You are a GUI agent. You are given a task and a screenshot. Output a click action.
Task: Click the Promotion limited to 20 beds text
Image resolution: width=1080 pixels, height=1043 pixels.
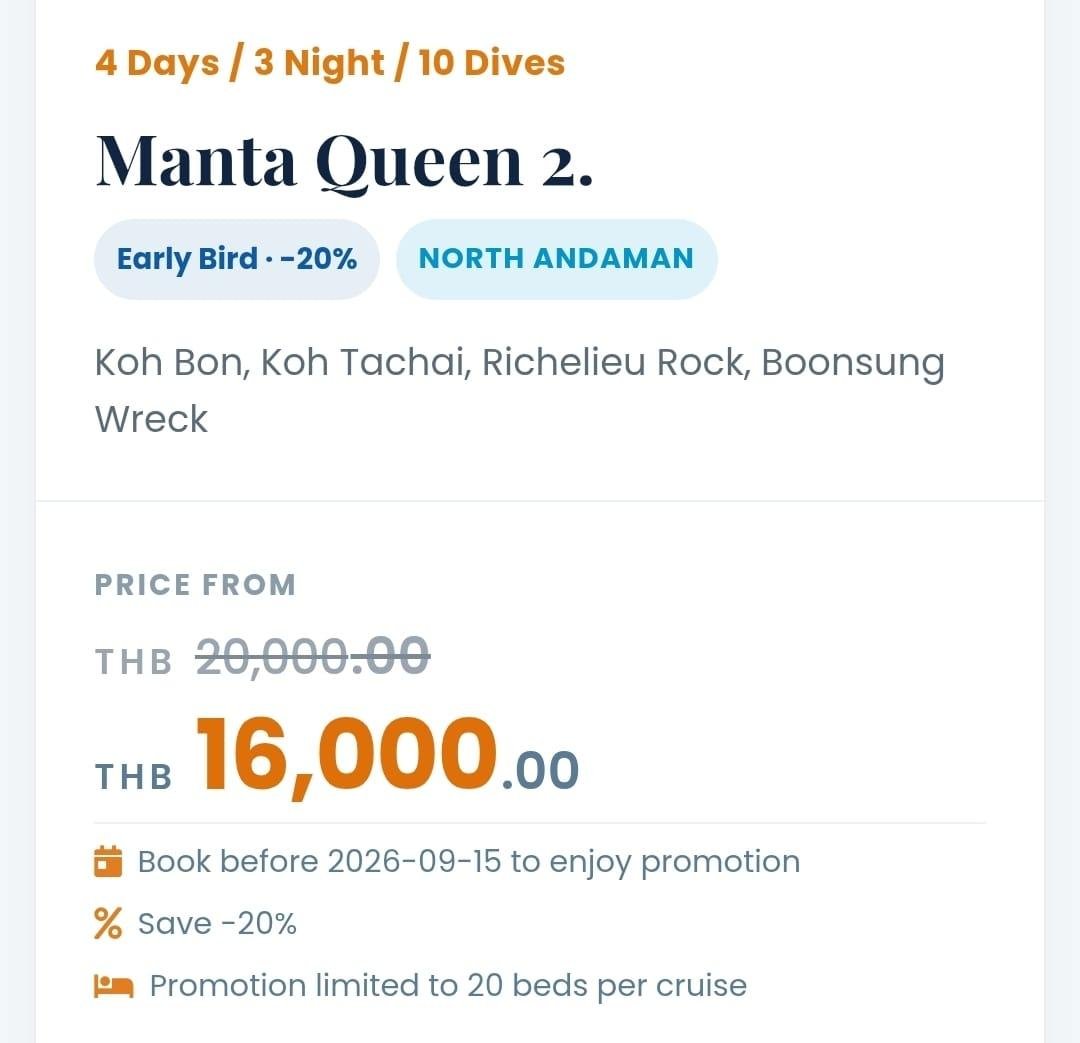click(x=448, y=986)
